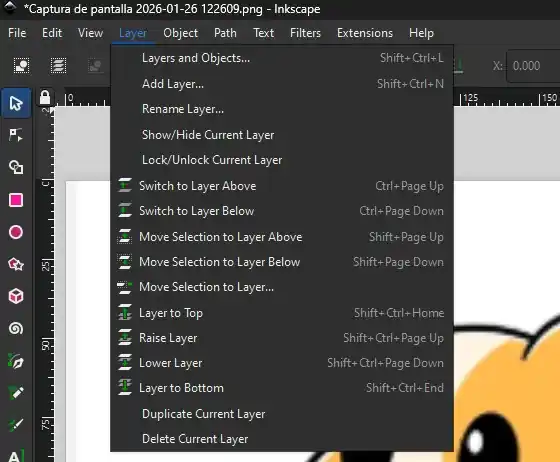Choose Switch to Layer Below
The image size is (560, 462).
(282, 211)
